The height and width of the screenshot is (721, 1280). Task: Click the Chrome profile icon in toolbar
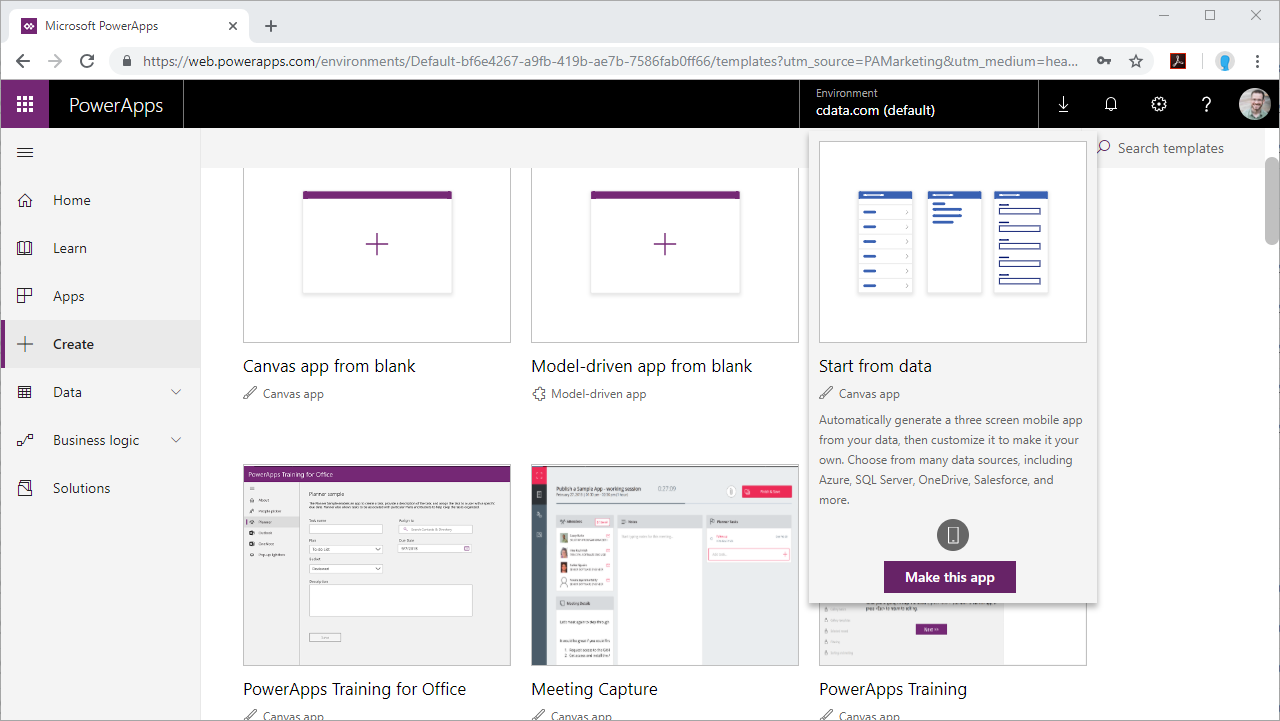pos(1225,61)
